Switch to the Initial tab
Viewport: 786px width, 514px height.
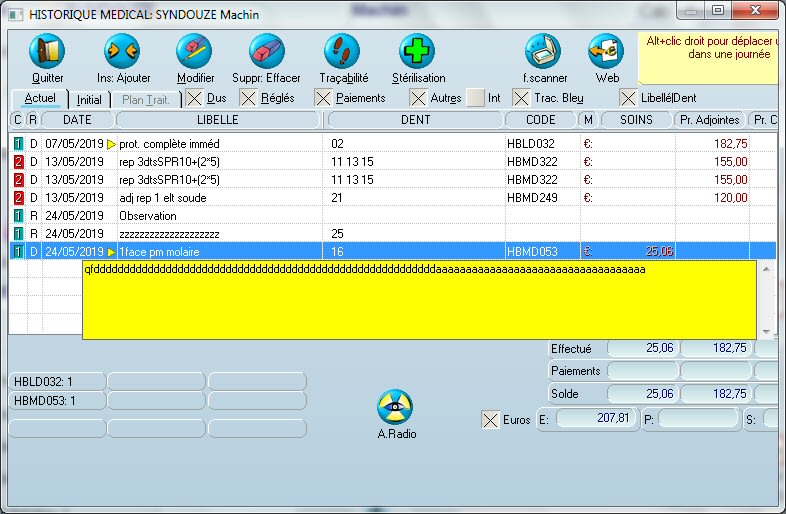[x=89, y=99]
